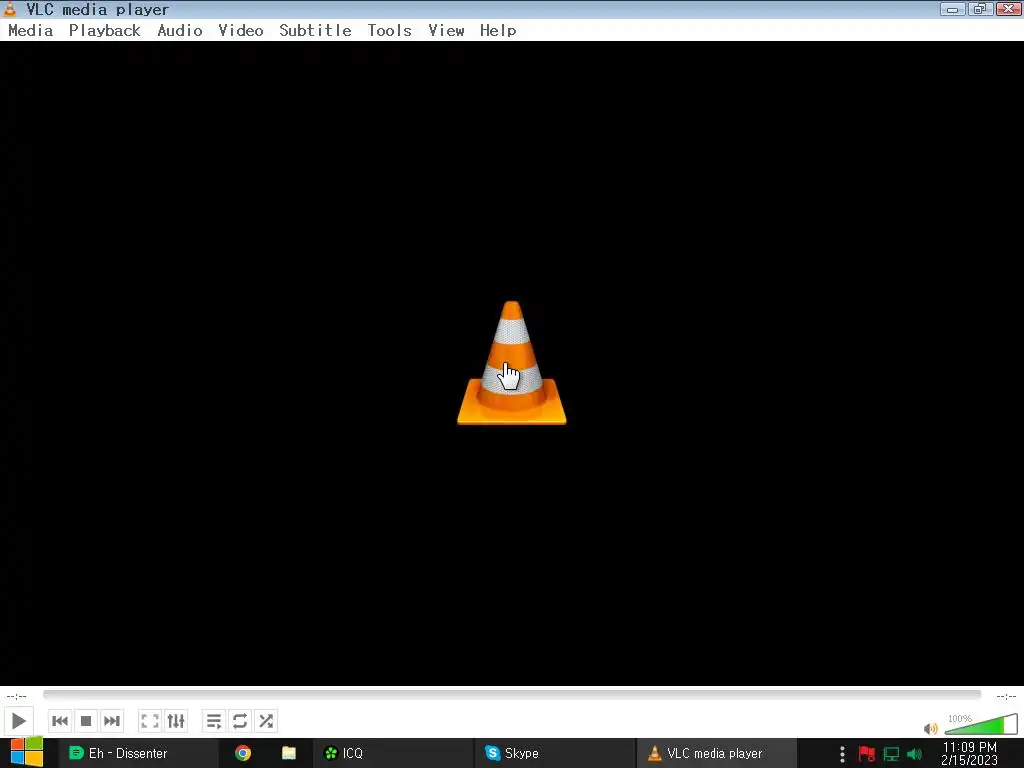Skip to next media track
1024x768 pixels.
(x=112, y=721)
